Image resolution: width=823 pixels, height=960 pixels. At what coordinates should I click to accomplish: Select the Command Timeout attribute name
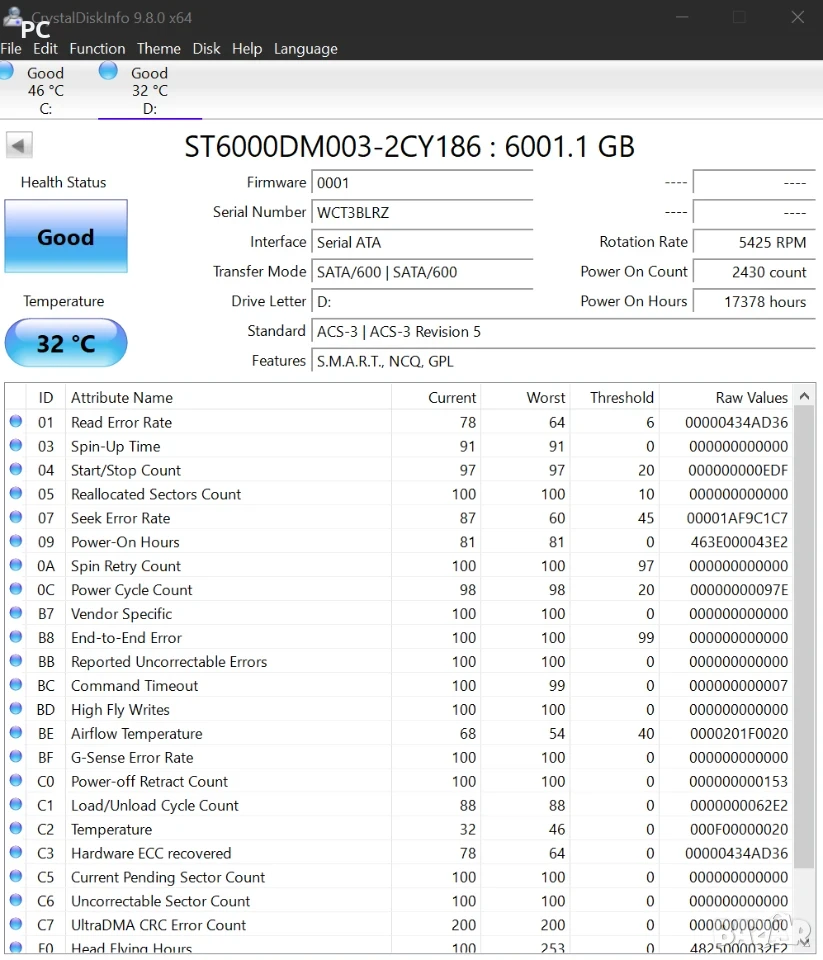(x=135, y=686)
